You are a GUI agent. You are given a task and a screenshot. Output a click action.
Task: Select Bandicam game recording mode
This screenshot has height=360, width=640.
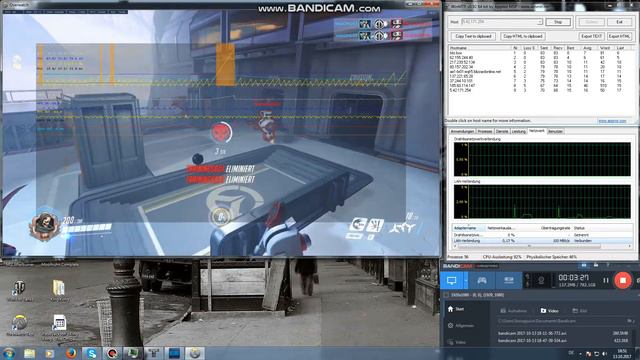[482, 280]
